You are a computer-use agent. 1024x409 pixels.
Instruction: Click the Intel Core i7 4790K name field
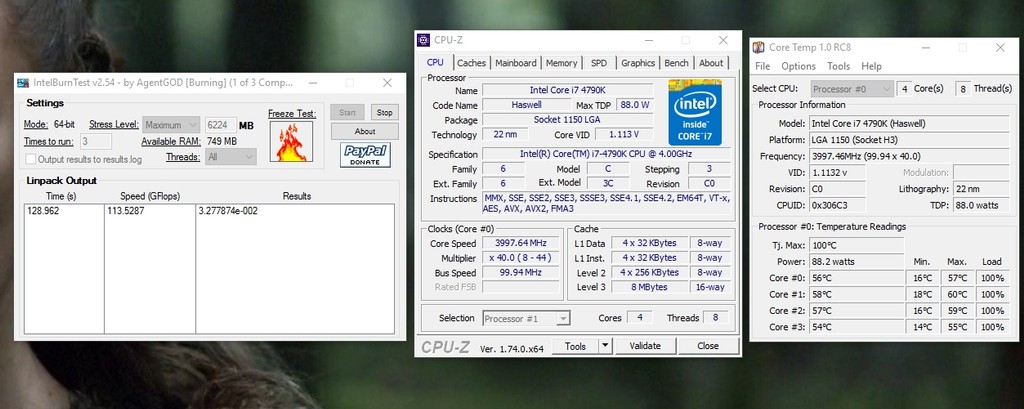(x=567, y=90)
